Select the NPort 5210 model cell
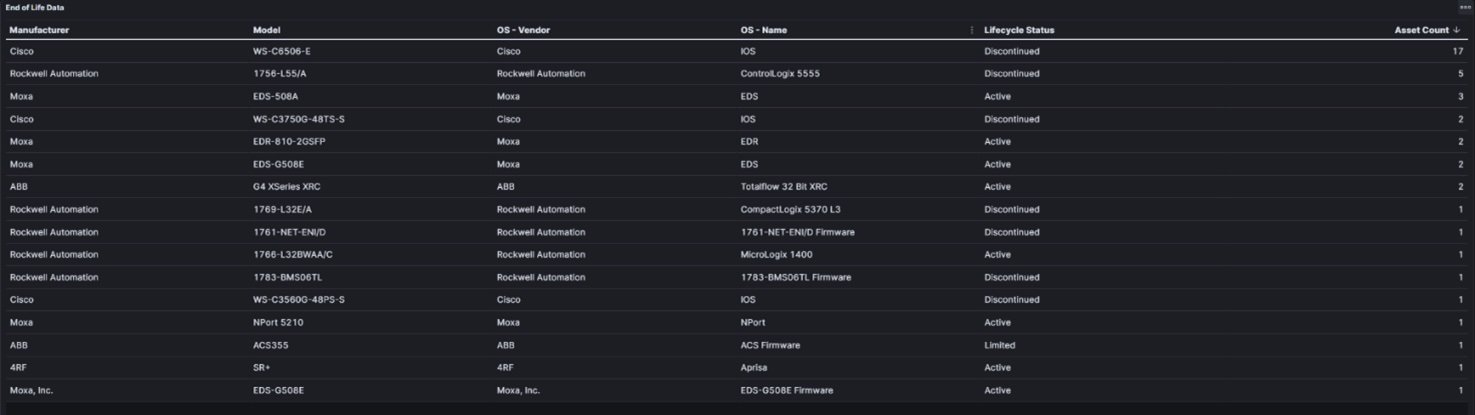The width and height of the screenshot is (1475, 415). point(279,322)
